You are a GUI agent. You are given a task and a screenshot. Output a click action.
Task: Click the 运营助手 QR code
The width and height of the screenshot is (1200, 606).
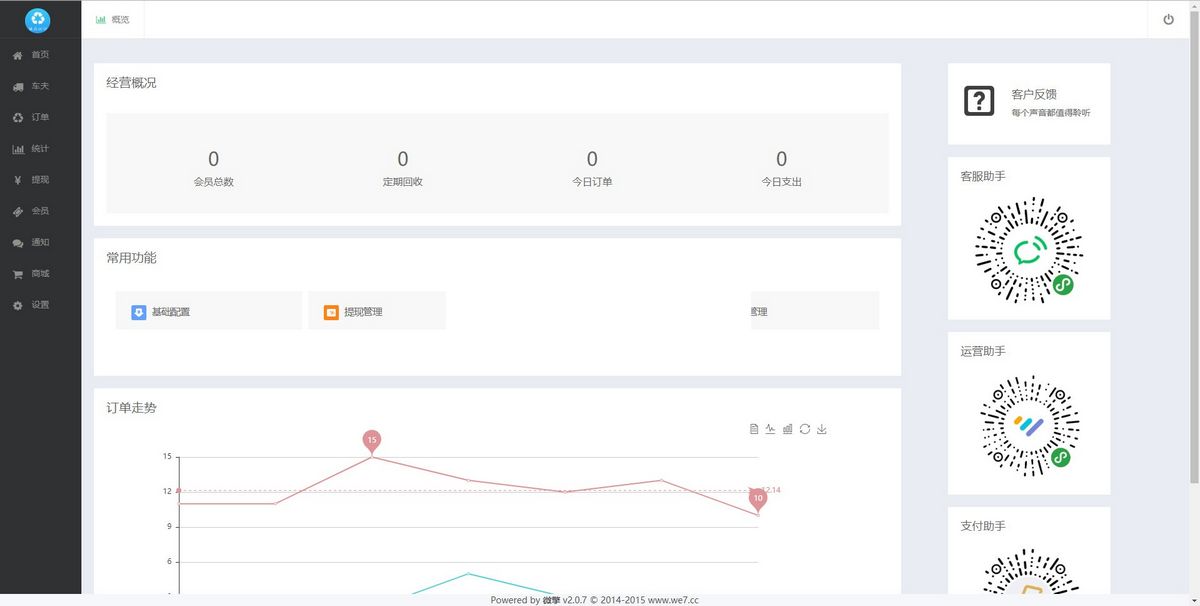[x=1029, y=425]
